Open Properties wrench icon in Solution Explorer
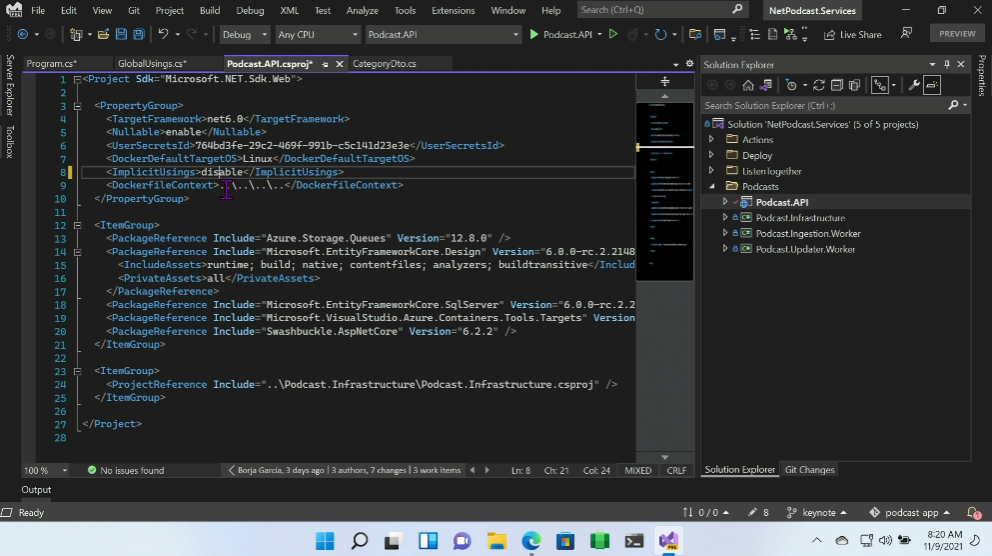Screen dimensions: 992x556 pos(914,85)
